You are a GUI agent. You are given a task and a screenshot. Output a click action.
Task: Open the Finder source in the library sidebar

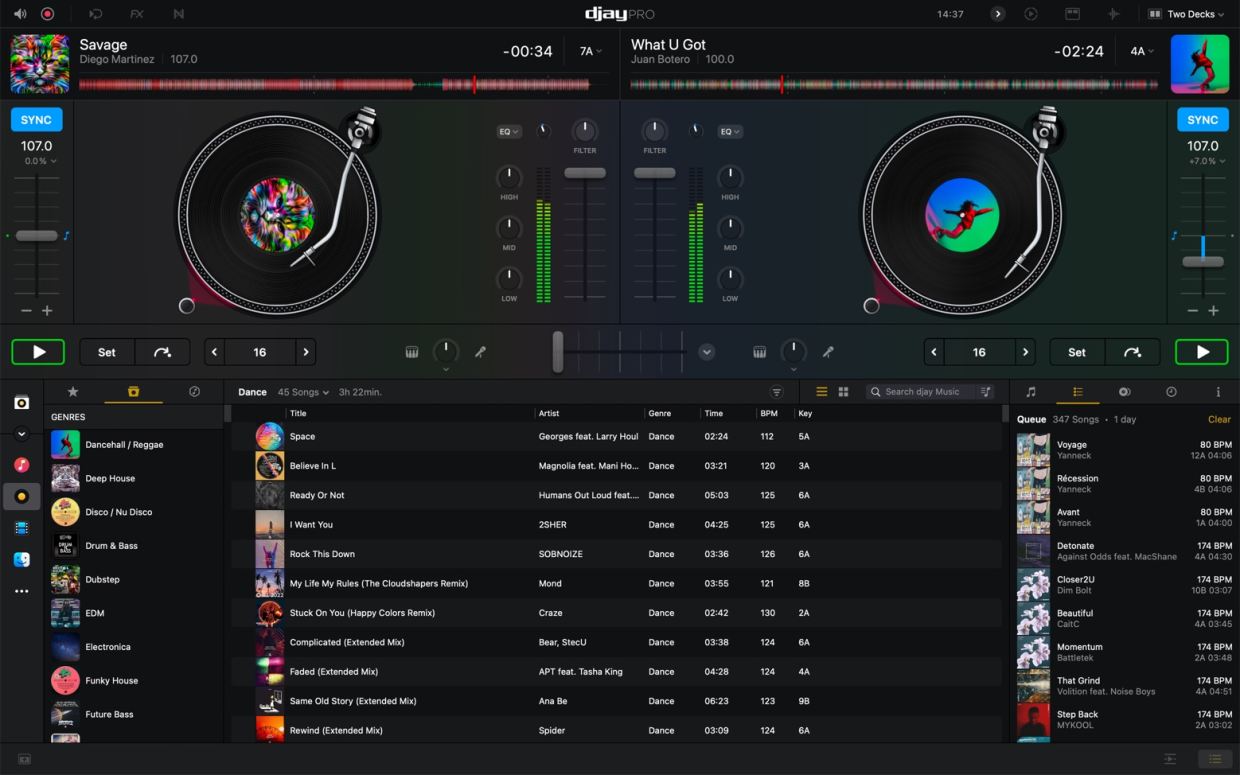[21, 560]
